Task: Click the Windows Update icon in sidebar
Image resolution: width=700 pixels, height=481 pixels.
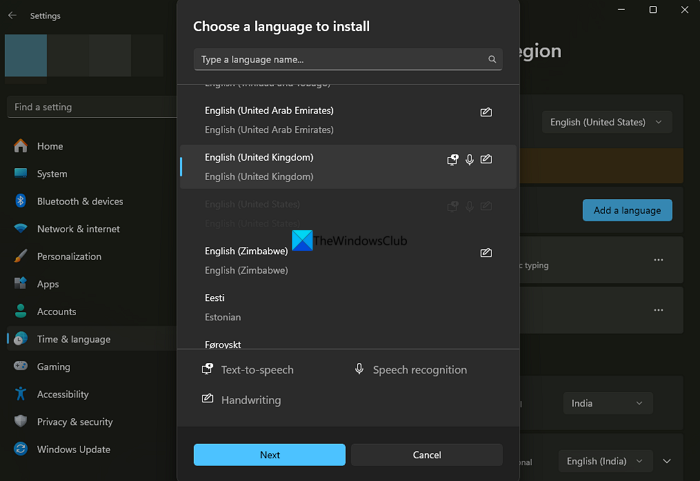Action: (x=20, y=449)
